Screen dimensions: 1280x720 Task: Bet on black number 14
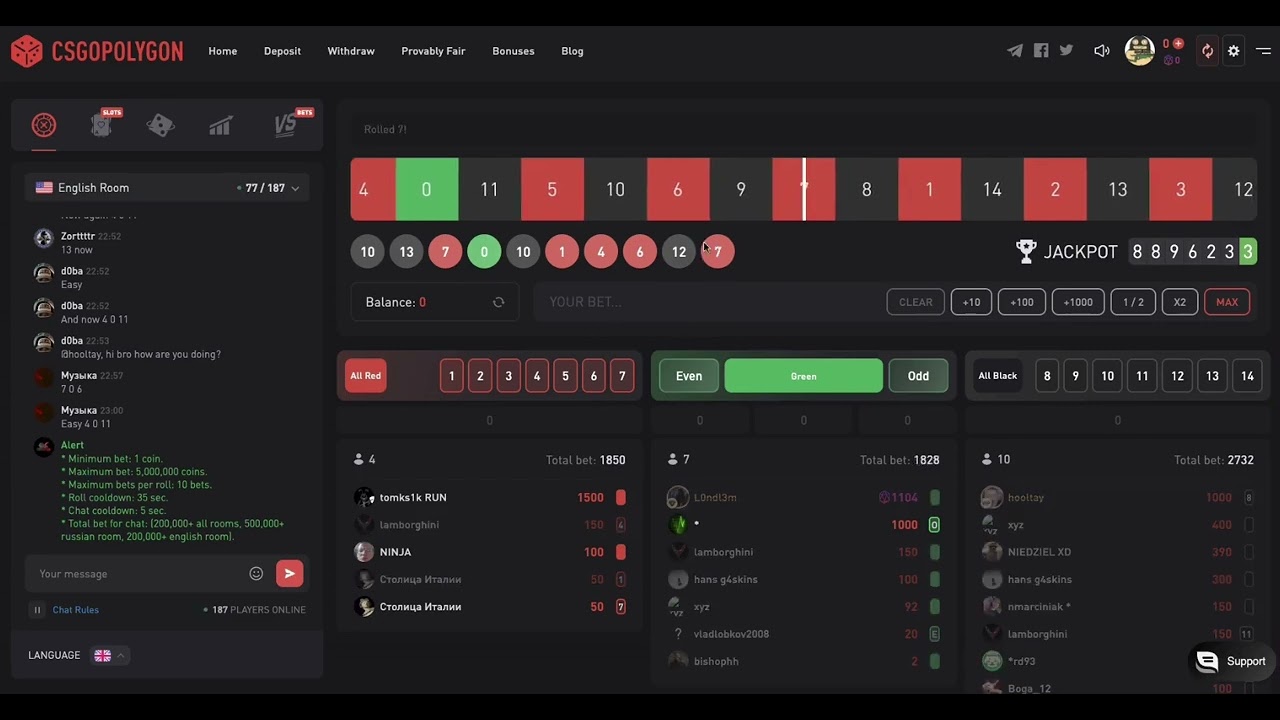pos(1247,376)
